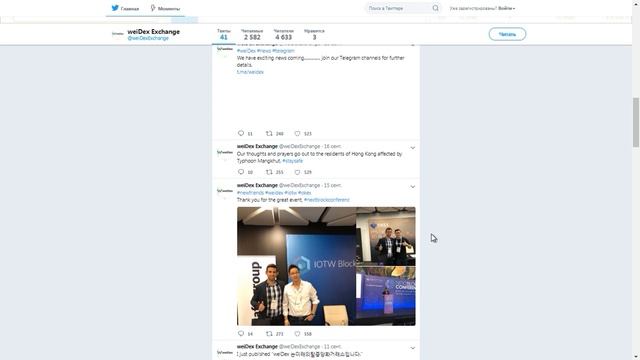Select the Likes tab showing 3
This screenshot has width=640, height=360.
point(314,34)
